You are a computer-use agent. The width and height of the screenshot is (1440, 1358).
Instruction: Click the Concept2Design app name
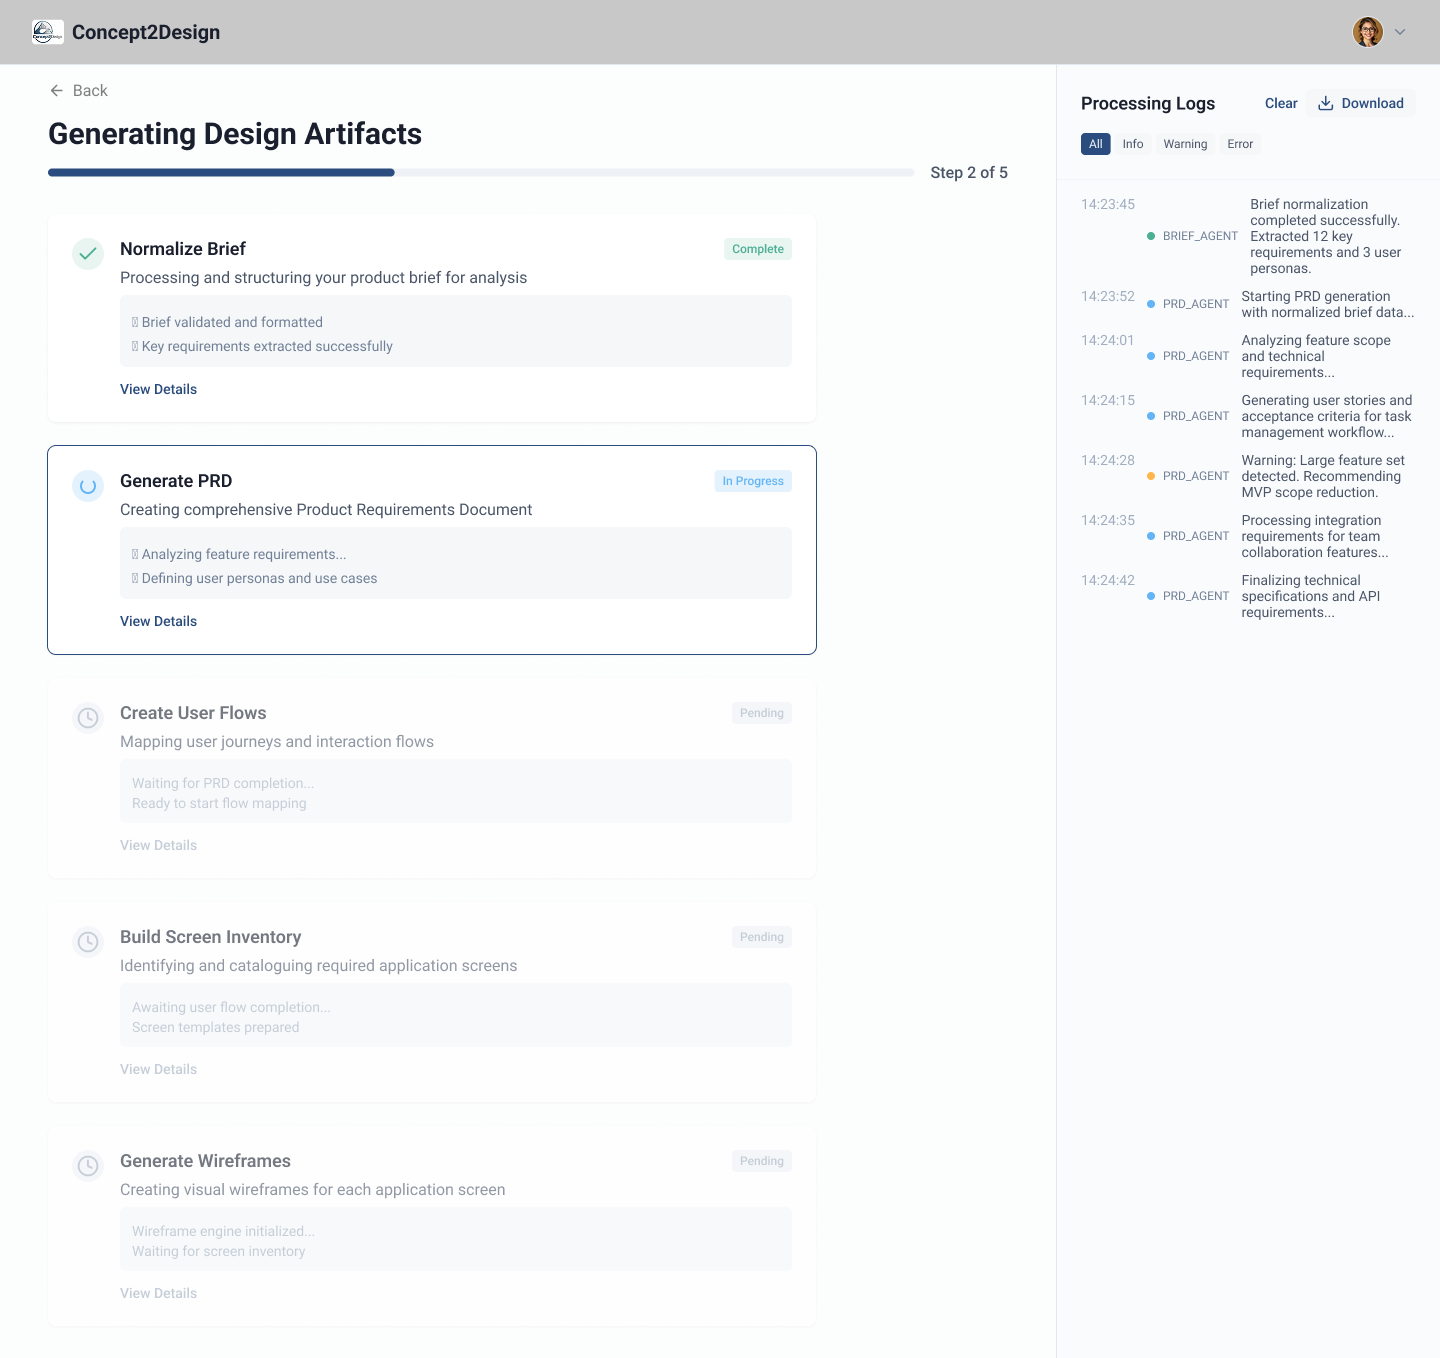pyautogui.click(x=146, y=32)
